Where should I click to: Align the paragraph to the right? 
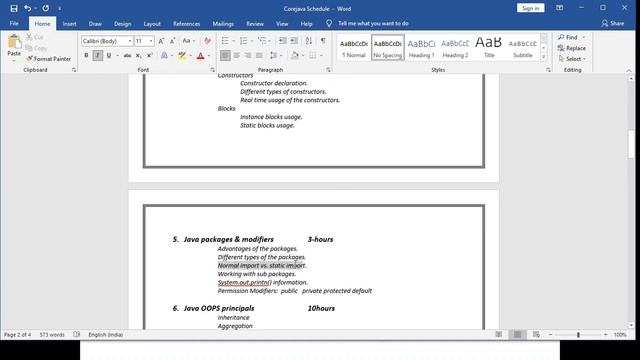click(x=248, y=56)
